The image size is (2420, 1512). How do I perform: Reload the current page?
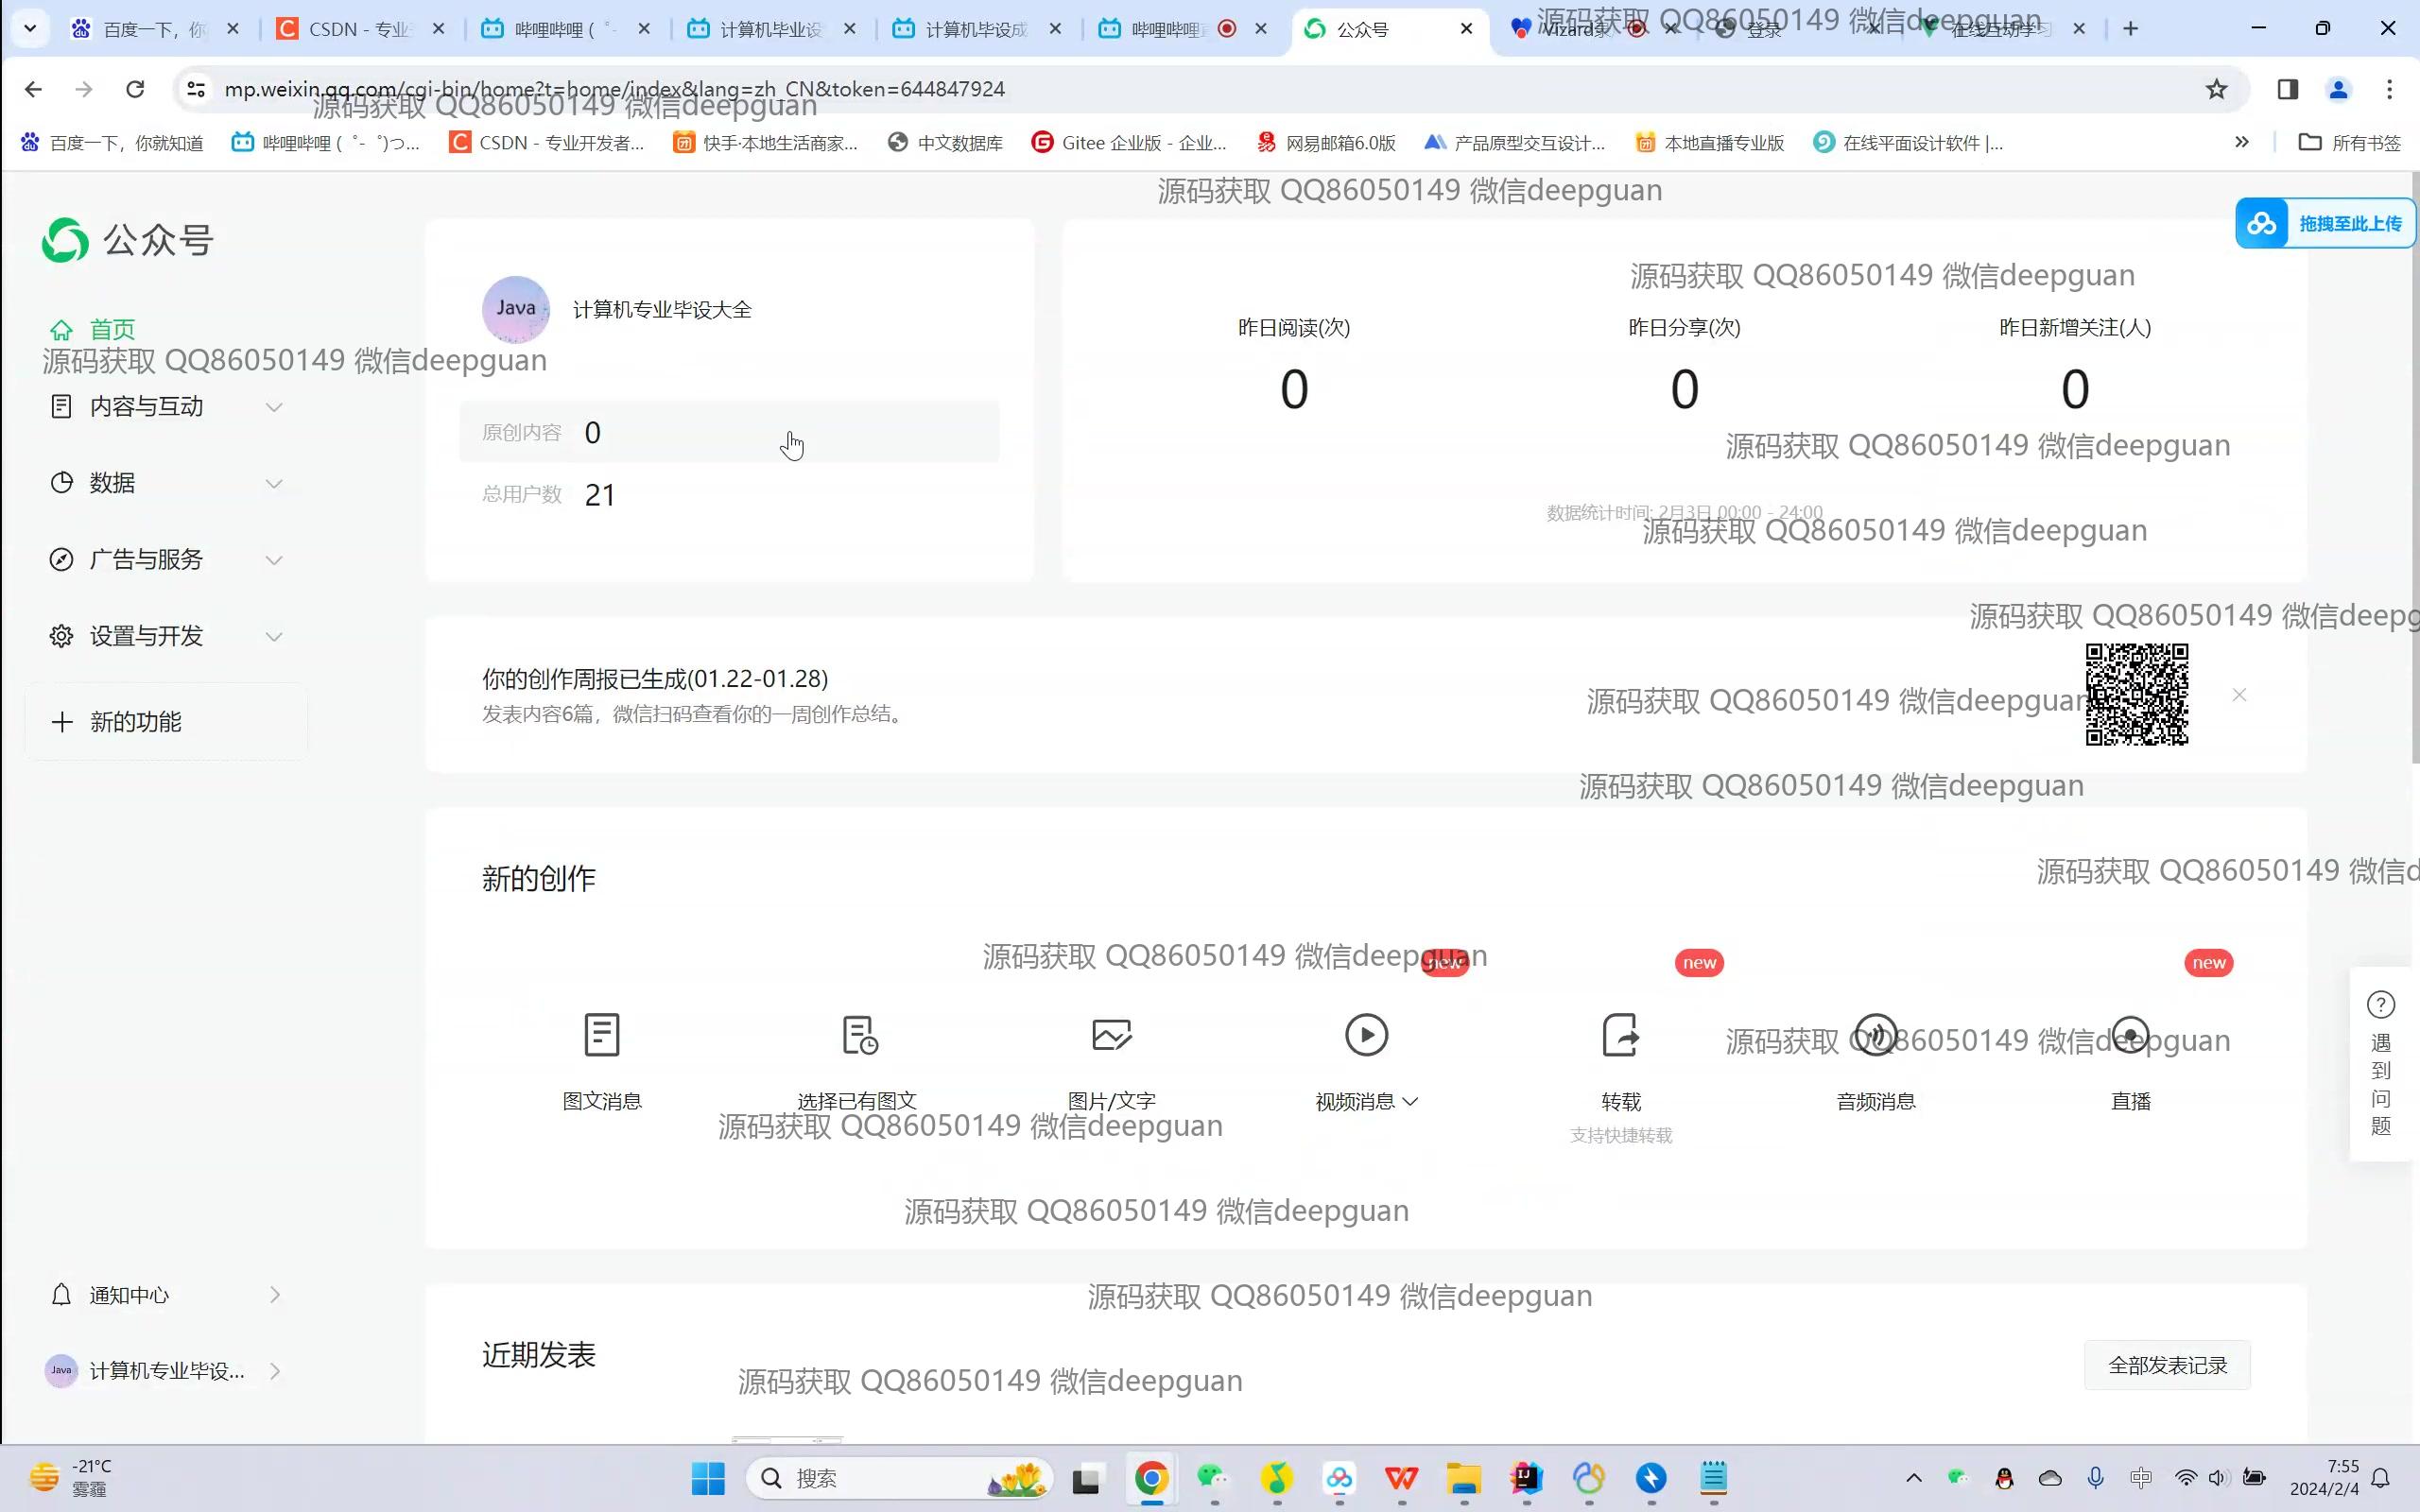135,89
